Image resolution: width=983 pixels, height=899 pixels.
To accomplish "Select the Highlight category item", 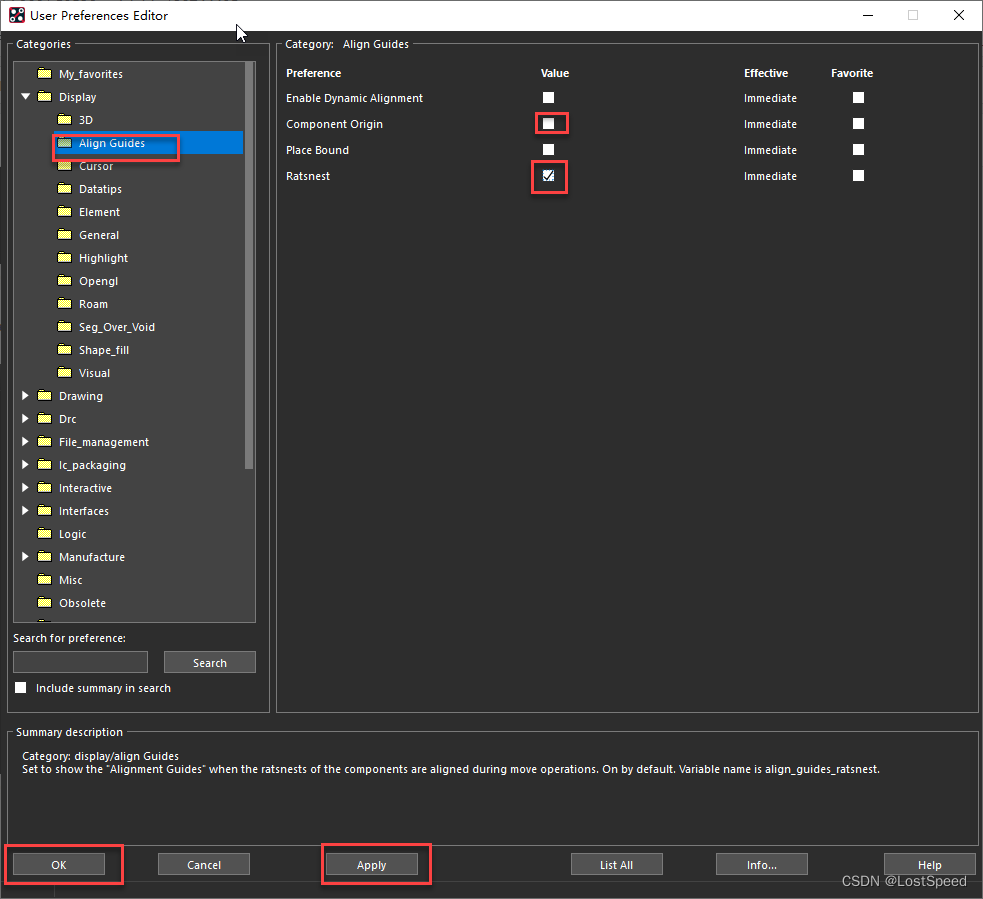I will click(x=103, y=258).
